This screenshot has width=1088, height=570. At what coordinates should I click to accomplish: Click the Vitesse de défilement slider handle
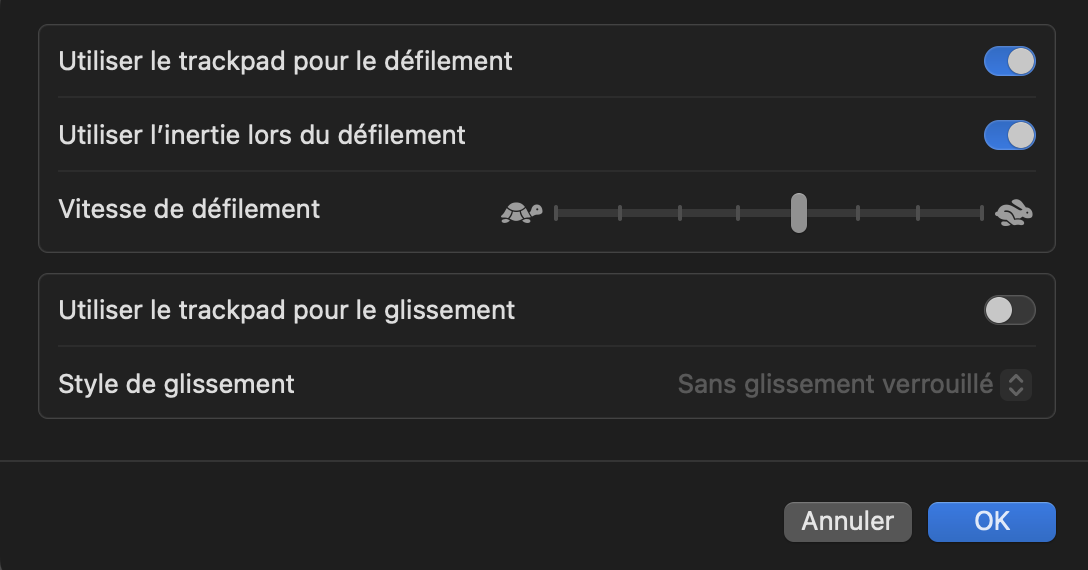click(x=798, y=212)
